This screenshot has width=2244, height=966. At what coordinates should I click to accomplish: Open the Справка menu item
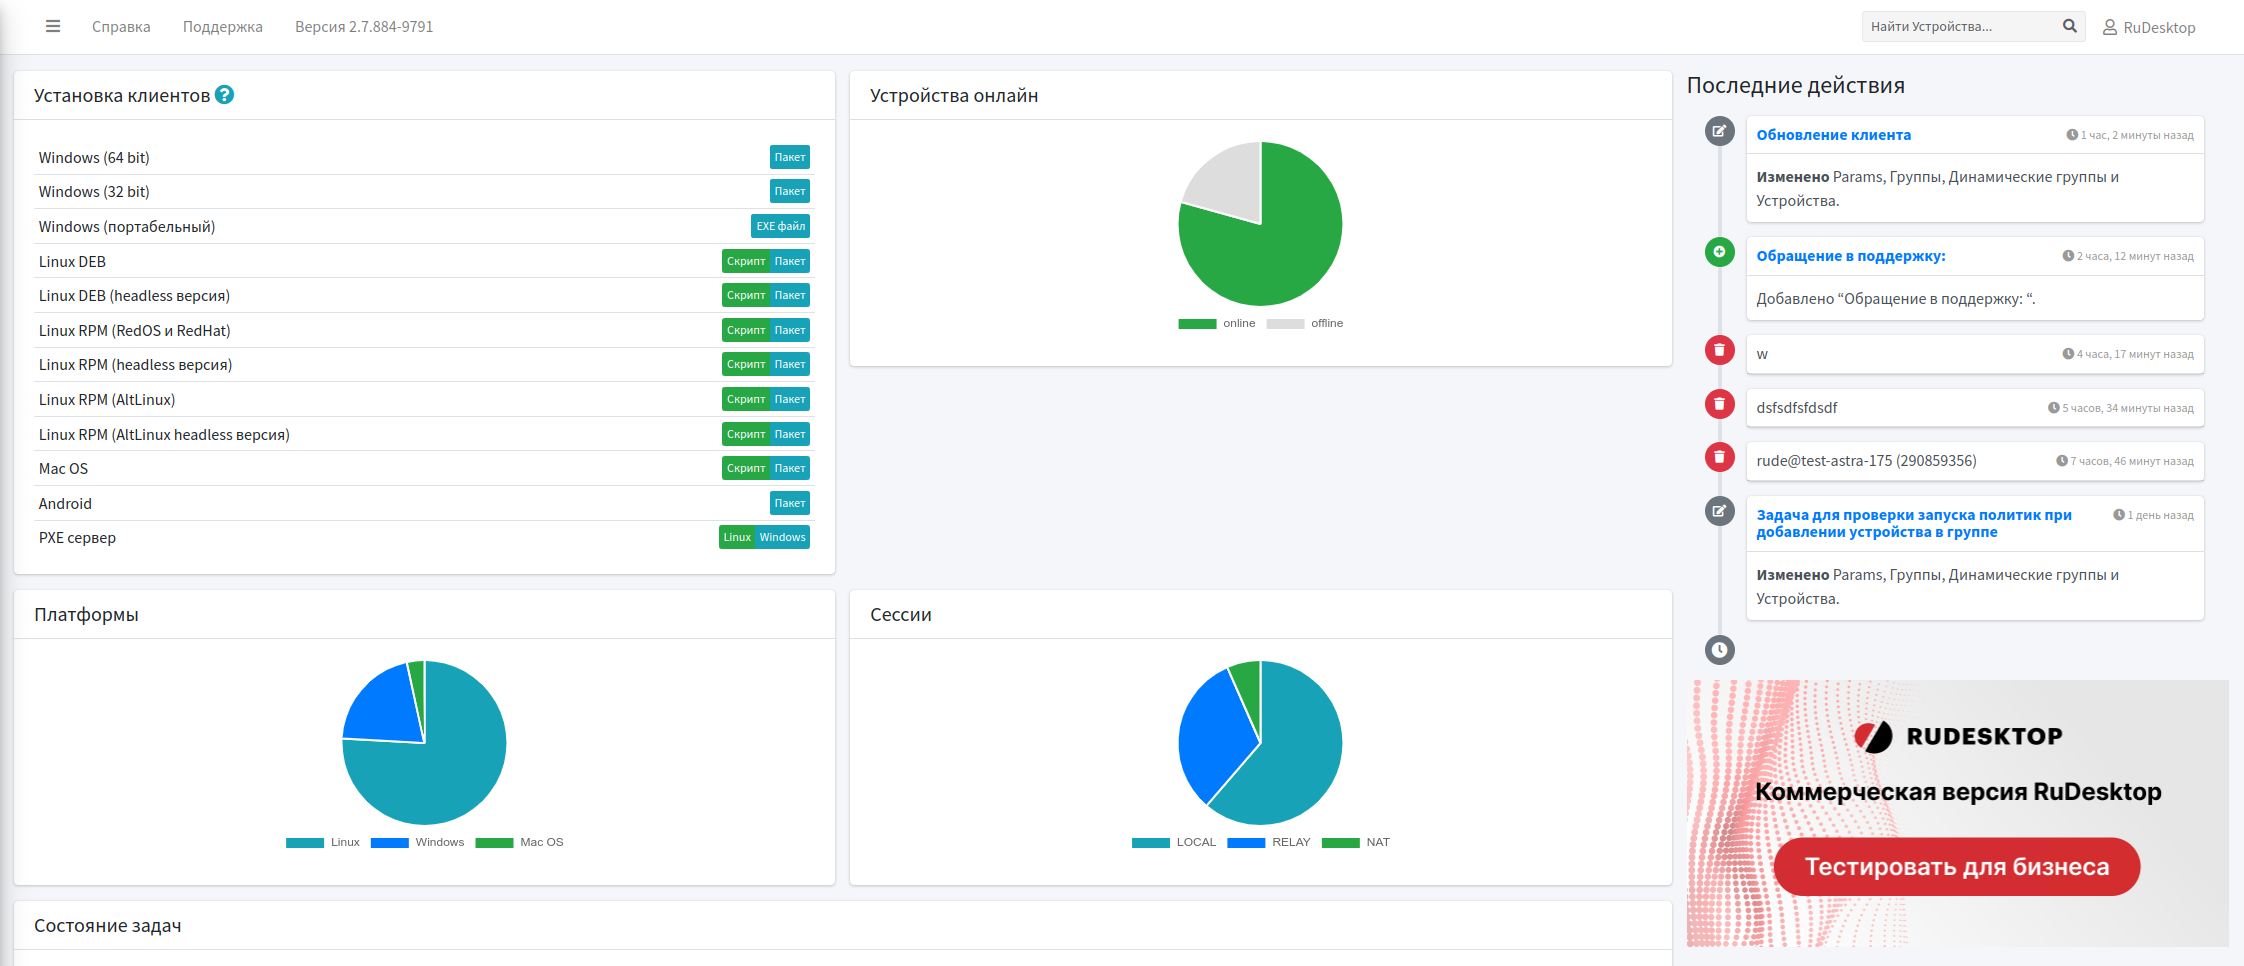pyautogui.click(x=121, y=27)
